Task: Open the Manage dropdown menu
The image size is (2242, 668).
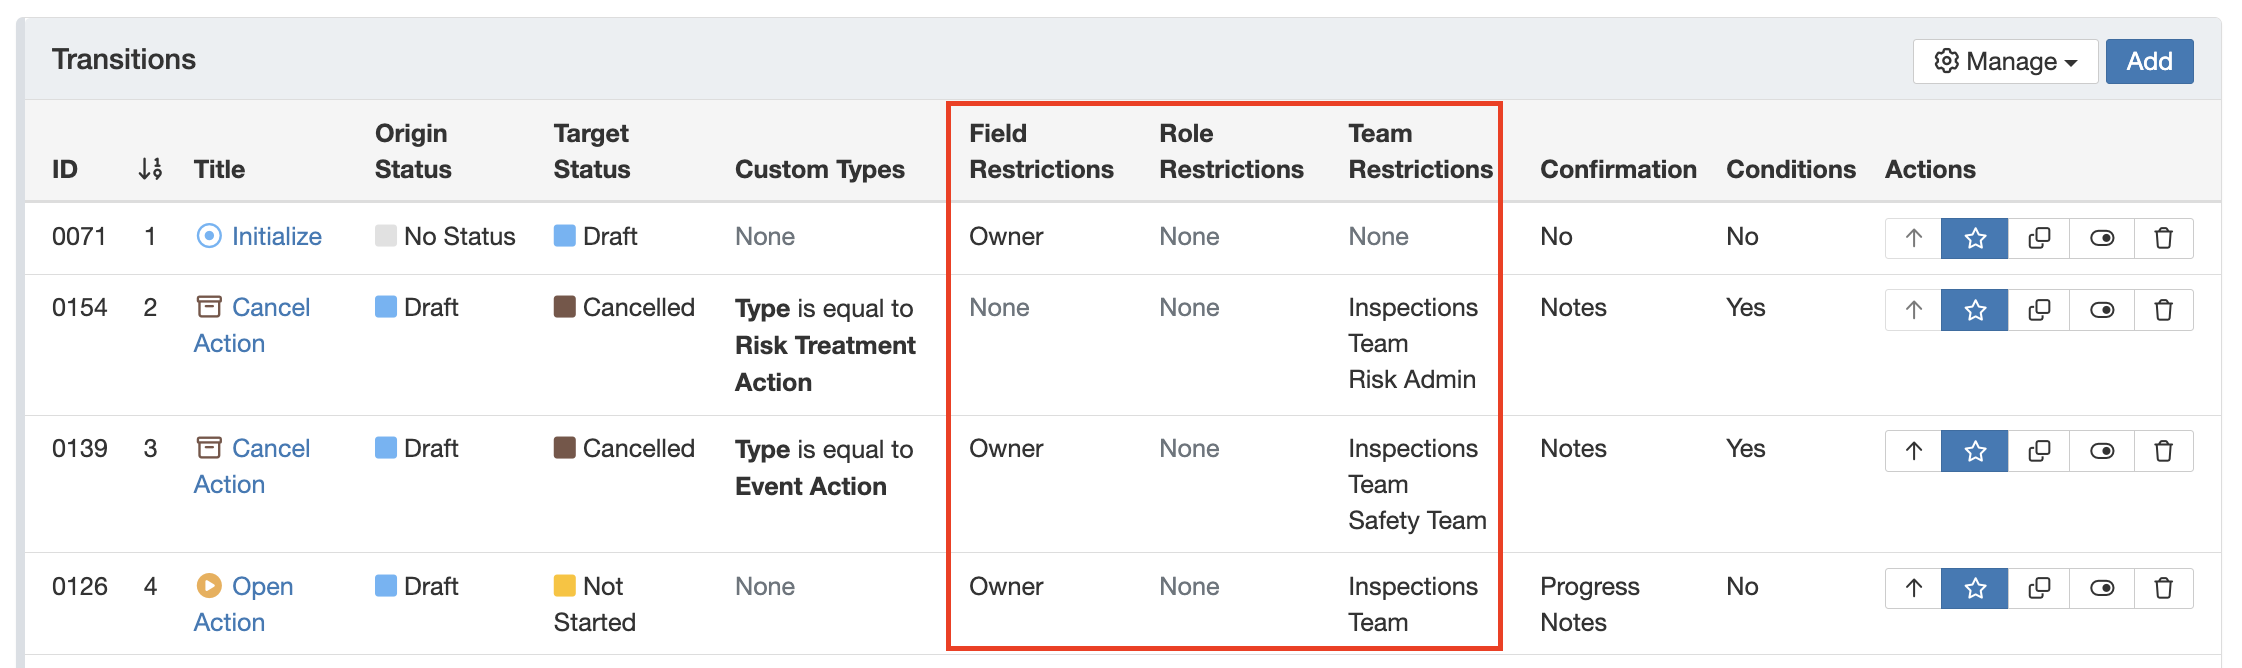Action: tap(2004, 62)
